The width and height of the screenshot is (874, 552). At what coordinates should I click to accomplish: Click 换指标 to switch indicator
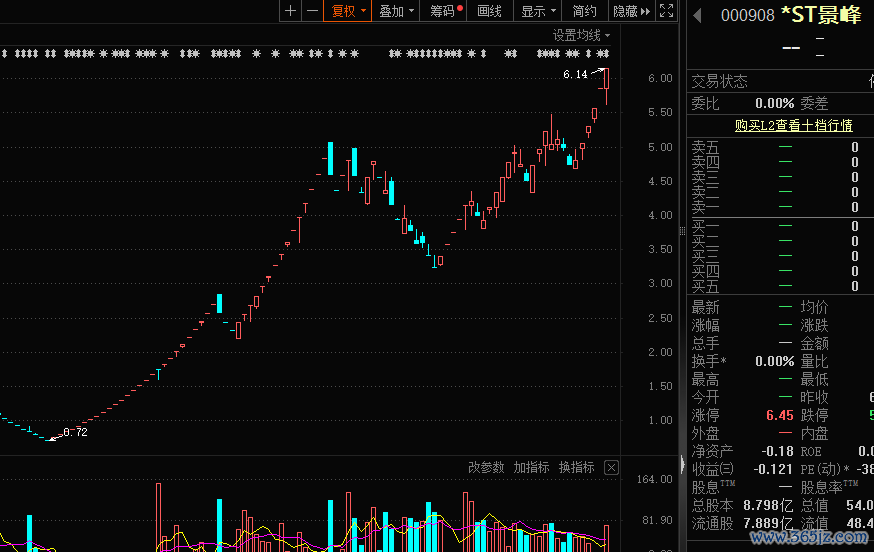tap(576, 467)
